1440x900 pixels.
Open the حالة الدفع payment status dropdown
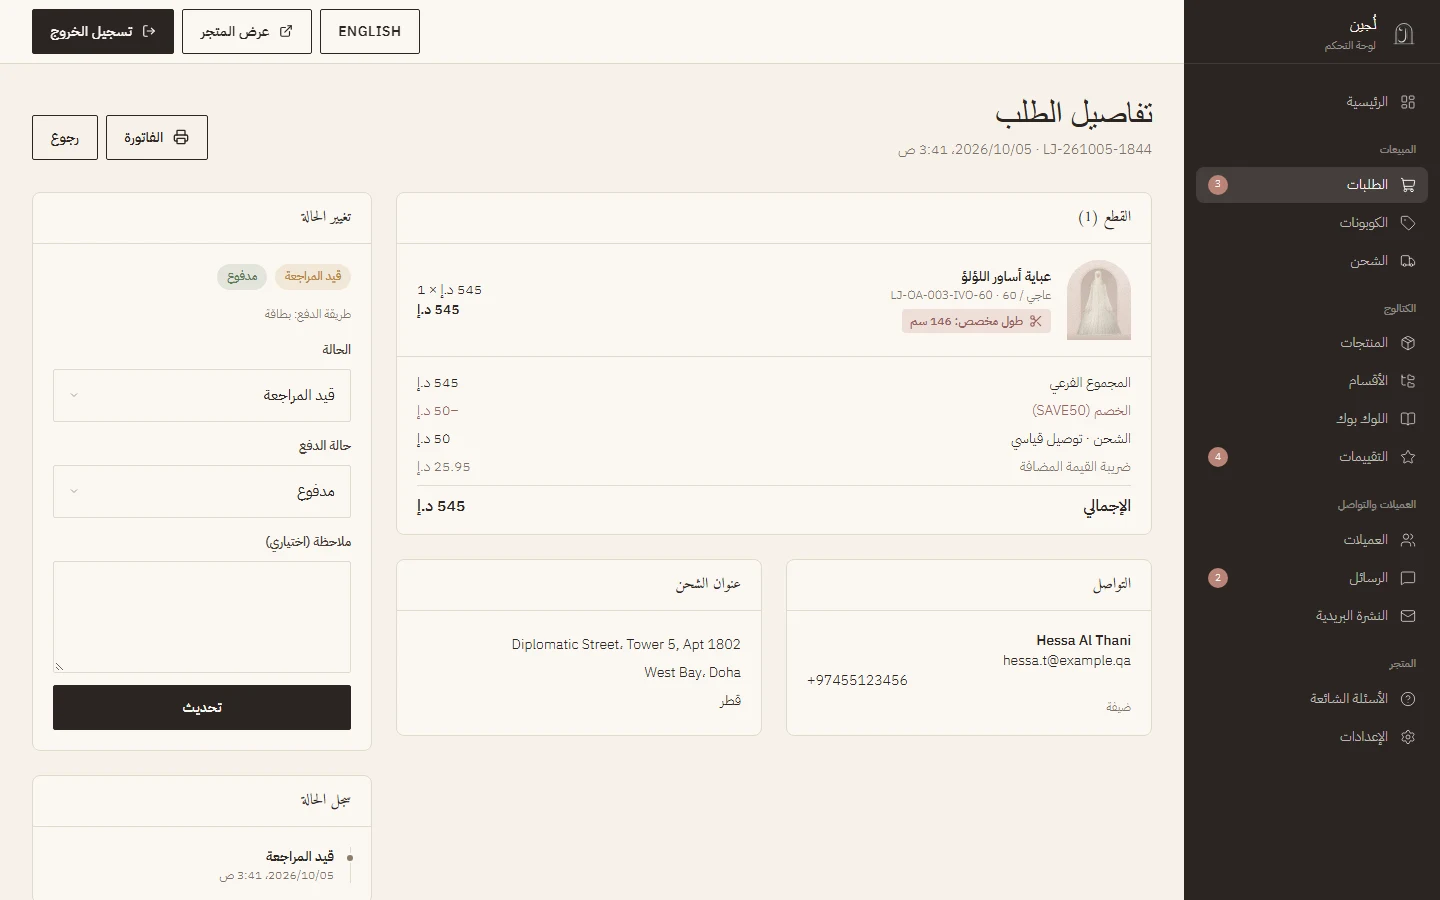pos(202,491)
